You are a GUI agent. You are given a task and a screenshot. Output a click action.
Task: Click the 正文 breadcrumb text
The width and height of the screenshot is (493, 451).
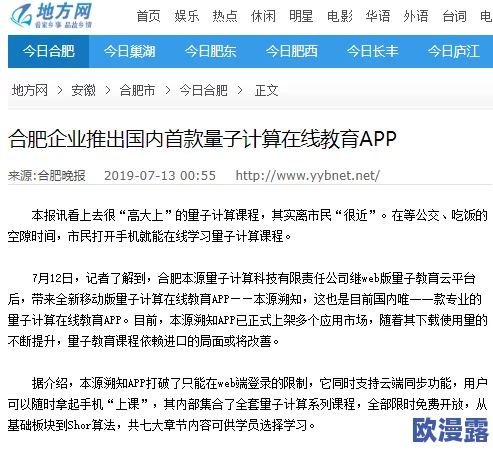[x=266, y=90]
